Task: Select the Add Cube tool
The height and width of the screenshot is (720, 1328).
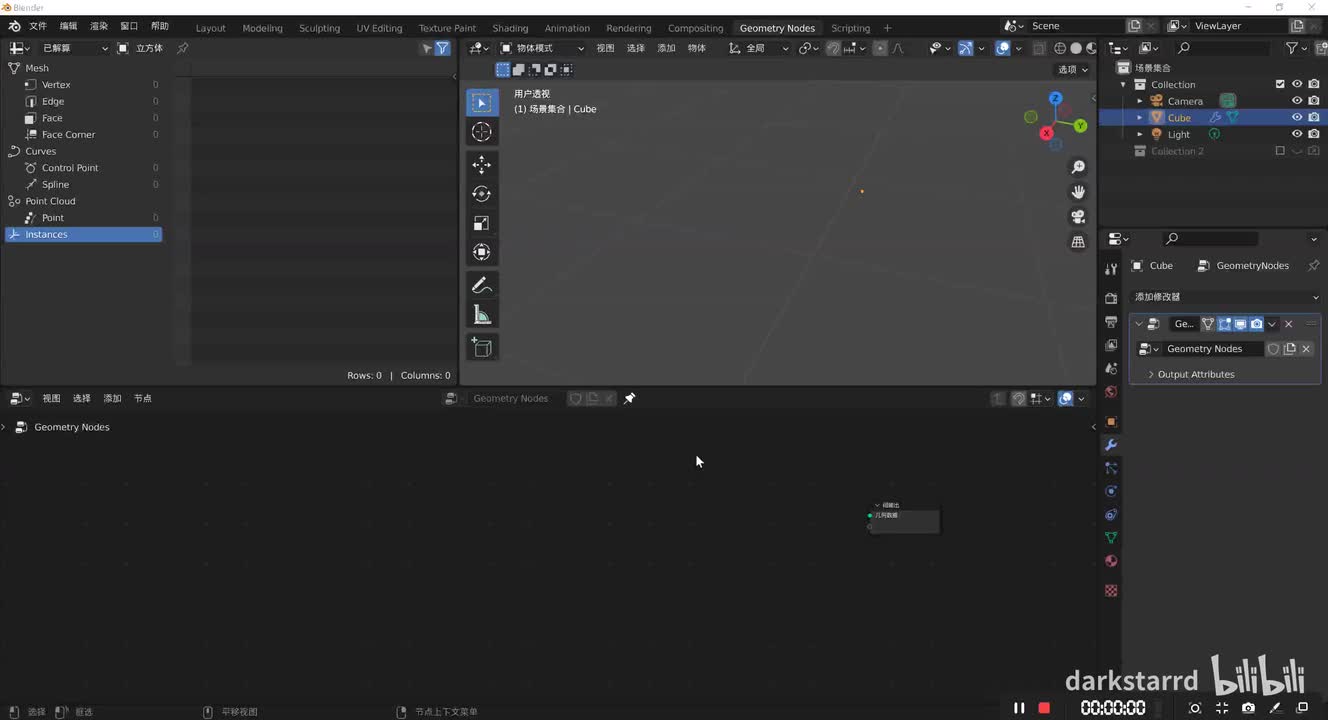Action: 482,347
